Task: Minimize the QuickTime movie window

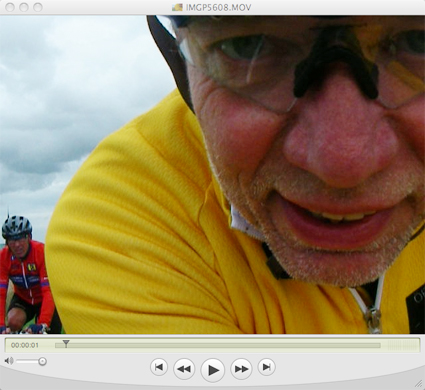Action: [x=24, y=7]
